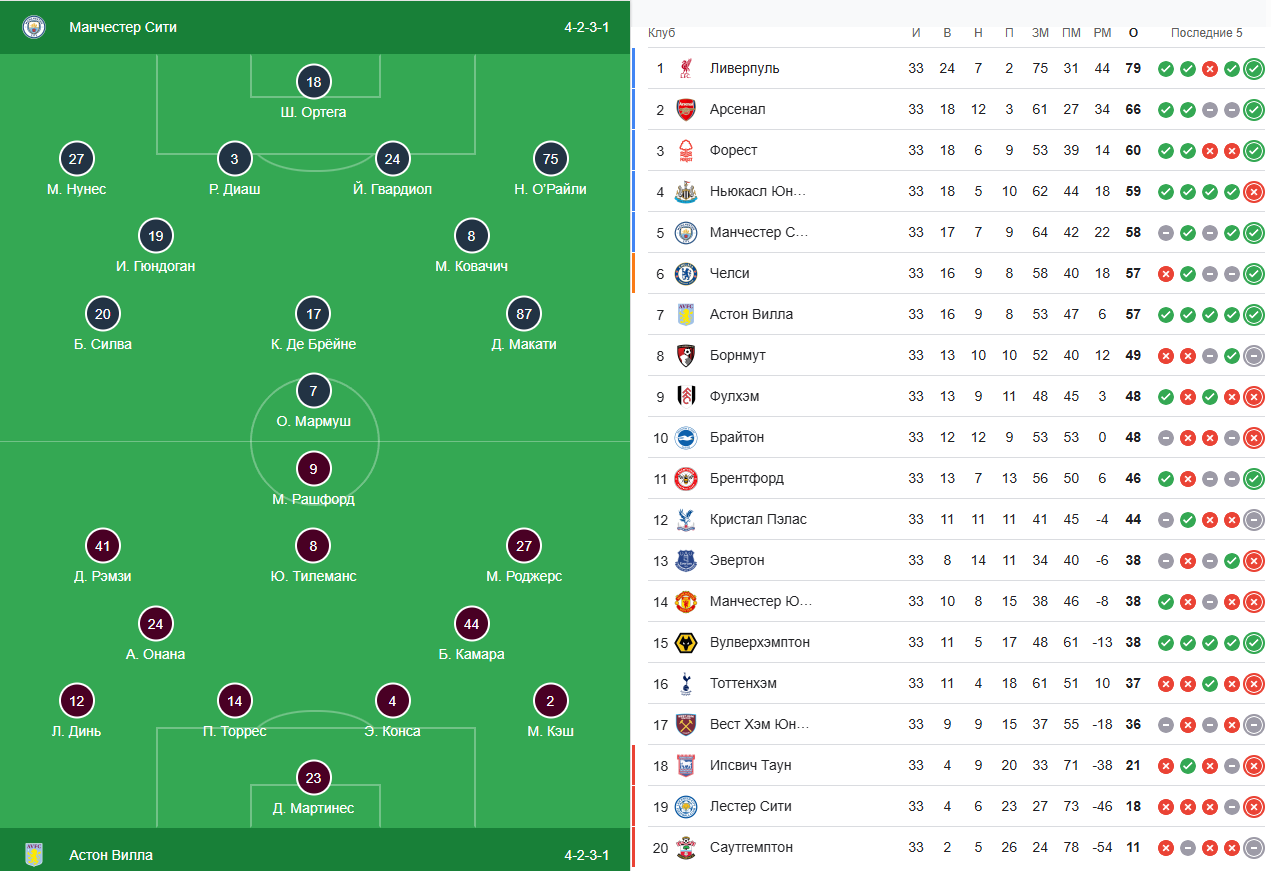The height and width of the screenshot is (871, 1271).
Task: Click the Ипсвич Таун club link
Action: point(750,765)
